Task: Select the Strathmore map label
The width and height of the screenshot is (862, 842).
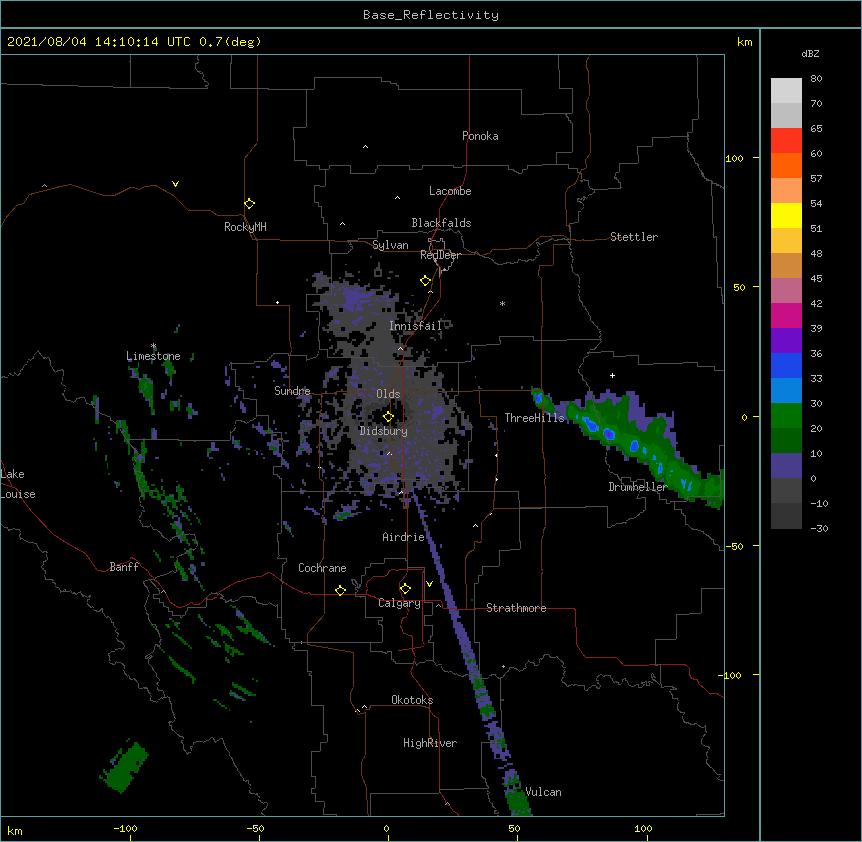Action: [516, 608]
